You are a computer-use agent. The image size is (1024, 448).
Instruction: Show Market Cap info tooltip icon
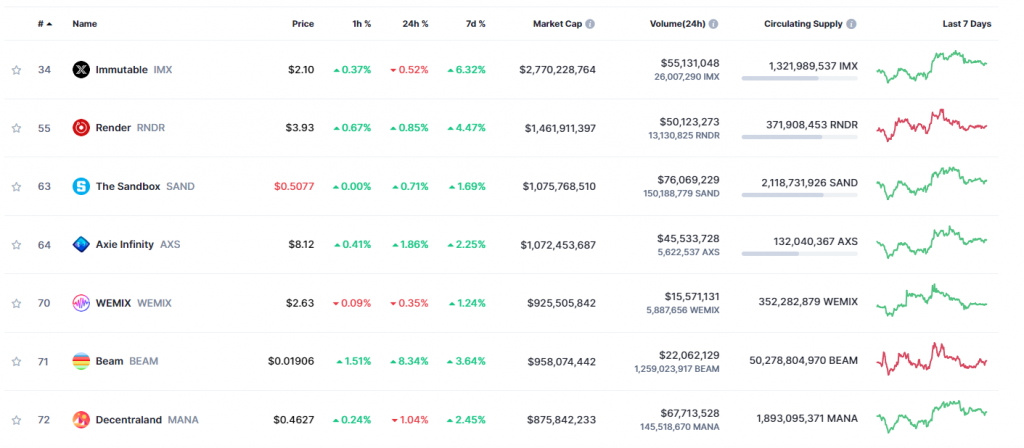[x=590, y=24]
